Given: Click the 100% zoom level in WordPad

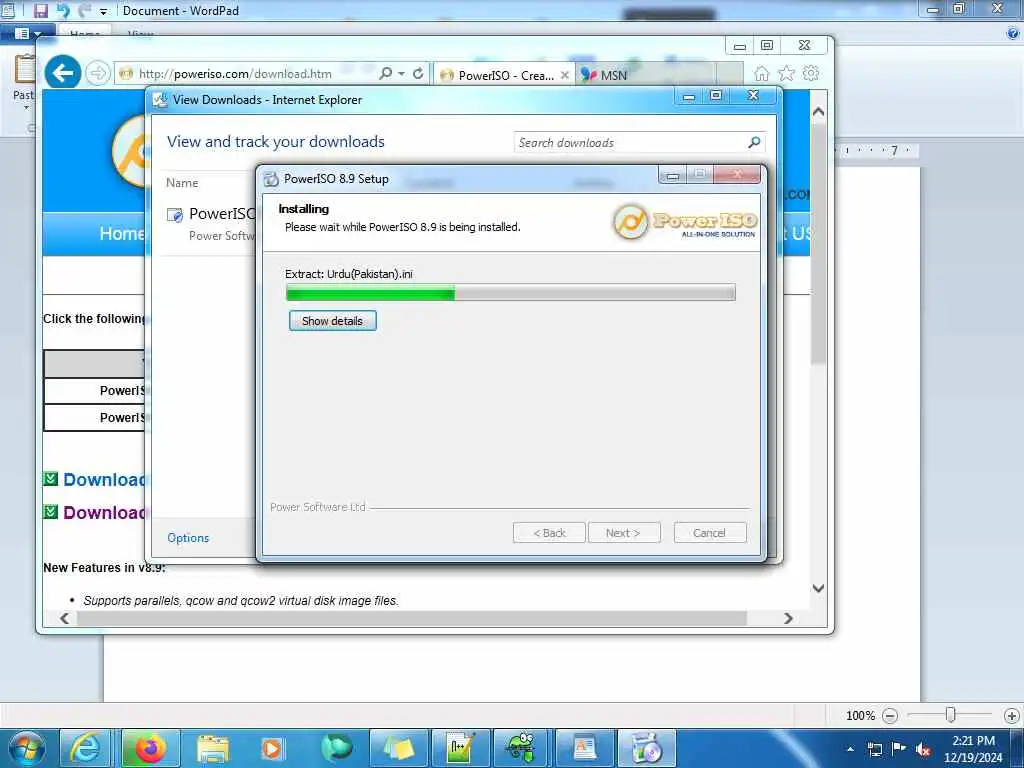Looking at the screenshot, I should click(x=860, y=716).
